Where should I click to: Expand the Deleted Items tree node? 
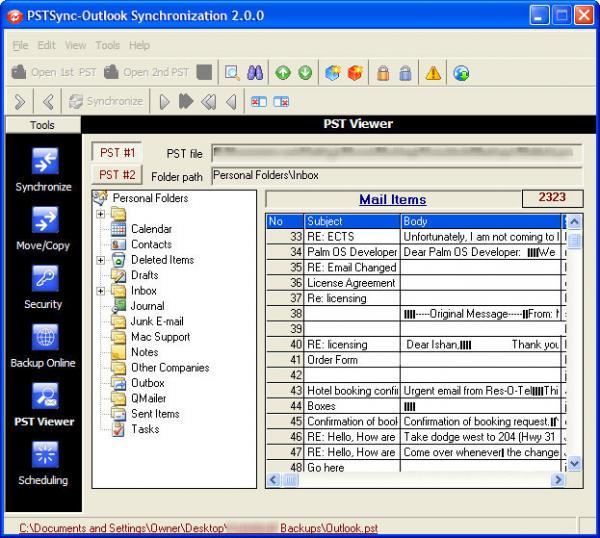101,260
